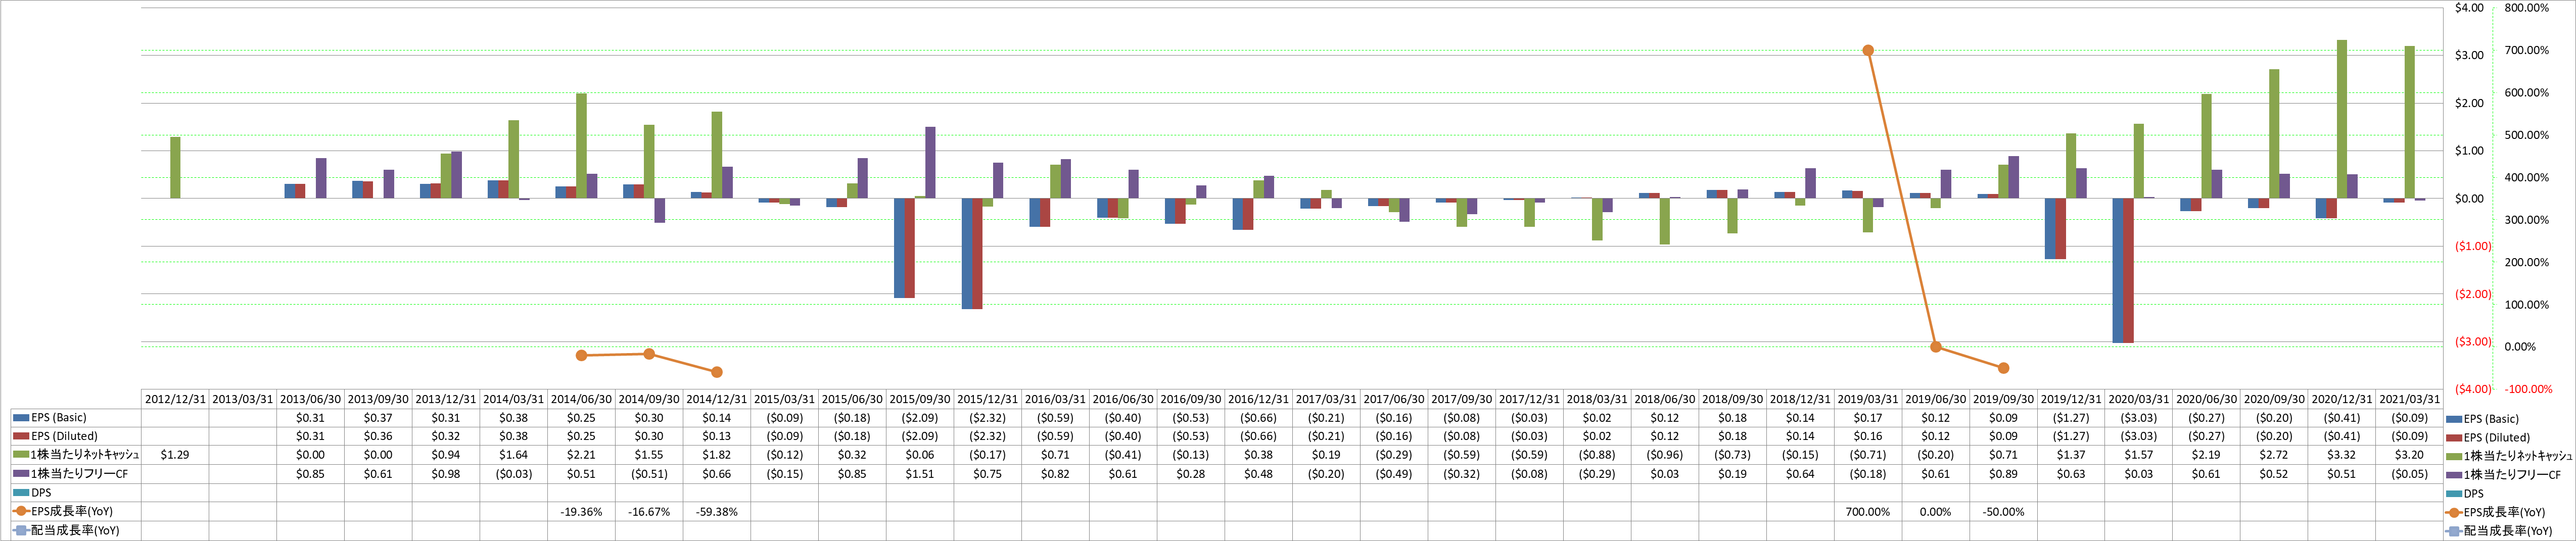Screen dimensions: 2576x541
Task: Click purple swatch beside 1株当たりフリーCF in right legend
Action: pyautogui.click(x=2454, y=475)
